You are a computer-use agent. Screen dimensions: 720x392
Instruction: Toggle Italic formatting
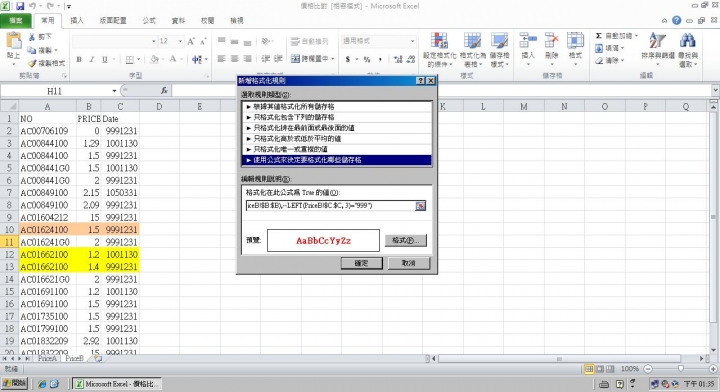click(92, 59)
